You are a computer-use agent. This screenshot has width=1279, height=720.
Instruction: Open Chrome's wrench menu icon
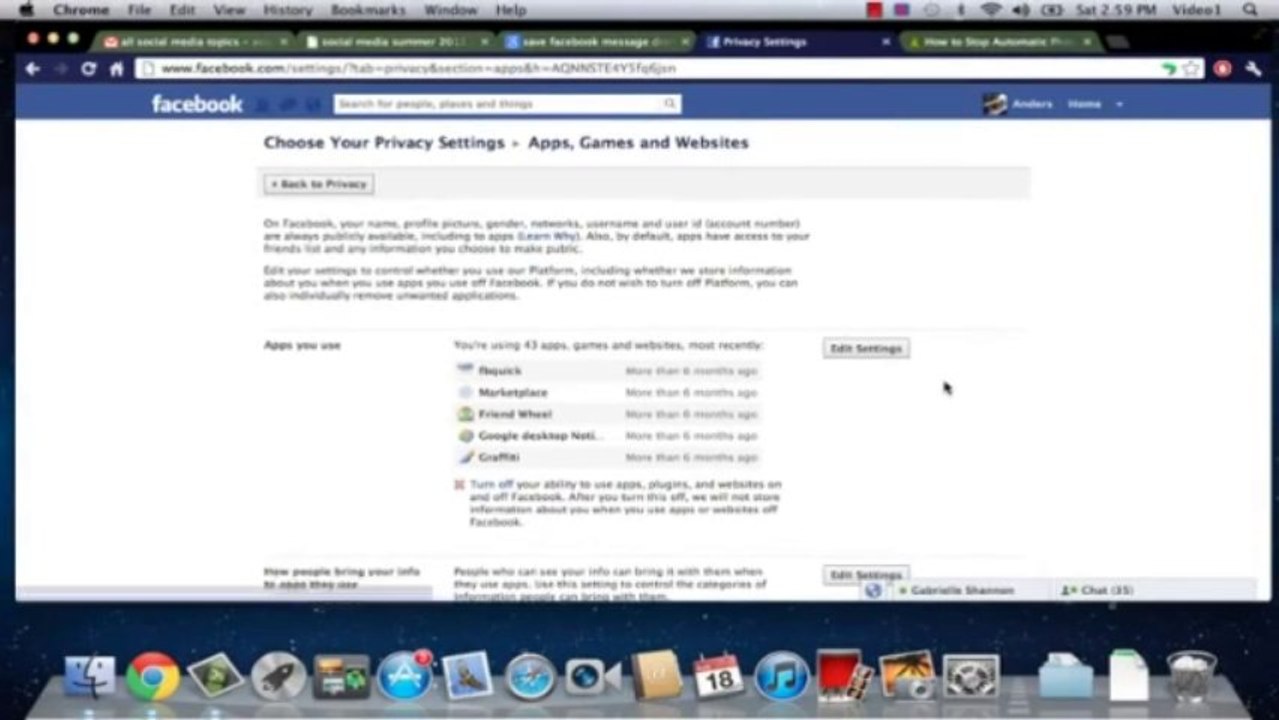pos(1253,69)
